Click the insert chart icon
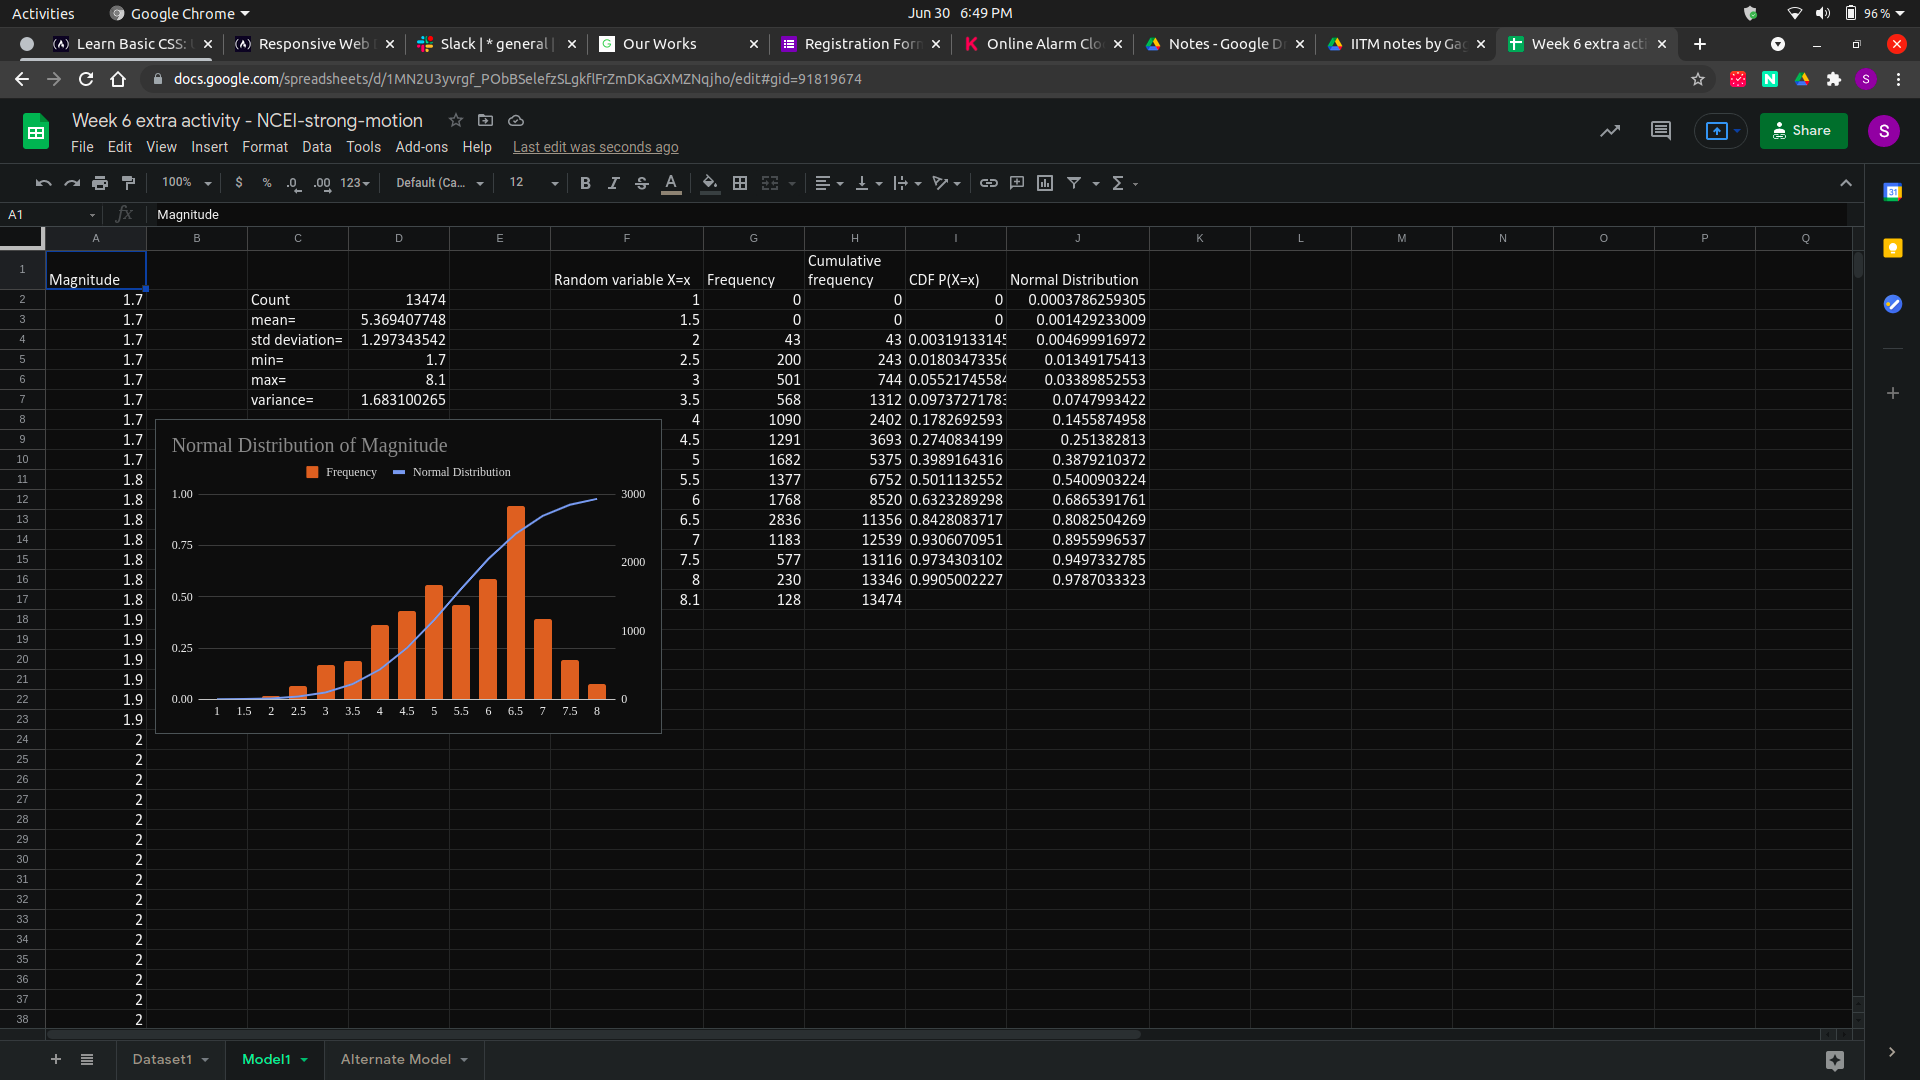The width and height of the screenshot is (1920, 1080). click(x=1045, y=183)
